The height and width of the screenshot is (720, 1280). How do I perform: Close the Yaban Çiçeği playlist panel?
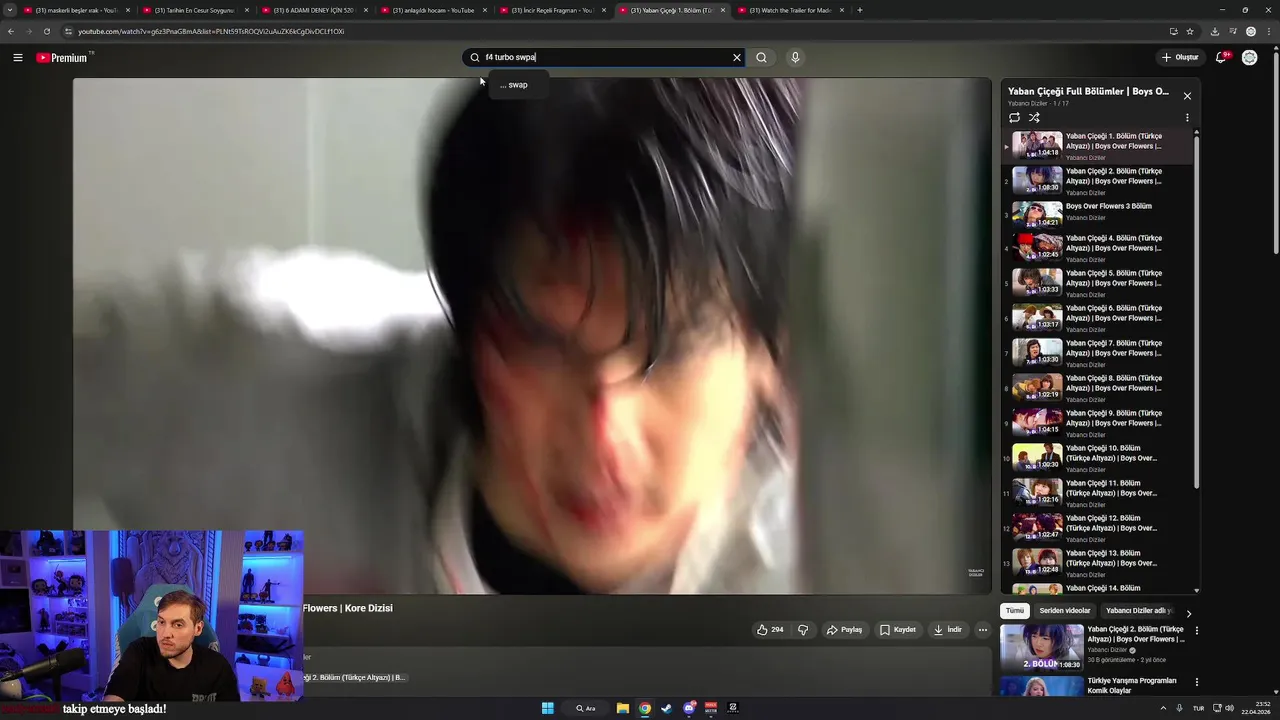click(x=1187, y=96)
